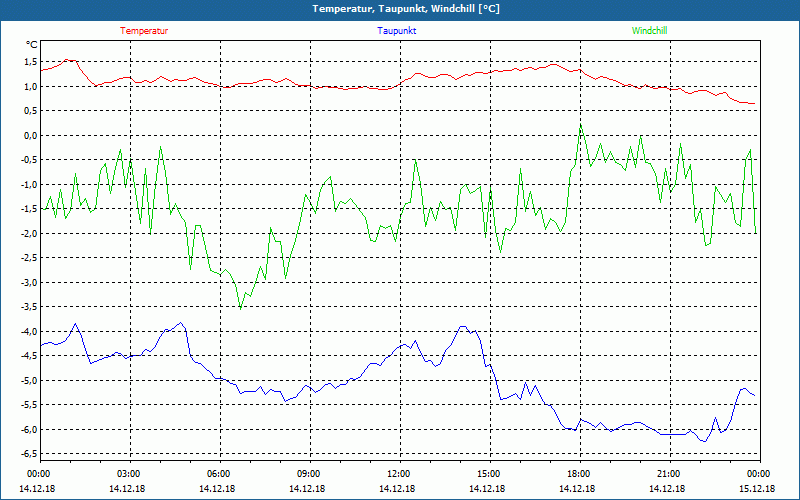Click the red Temperatur legend label
800x500 pixels.
[144, 31]
